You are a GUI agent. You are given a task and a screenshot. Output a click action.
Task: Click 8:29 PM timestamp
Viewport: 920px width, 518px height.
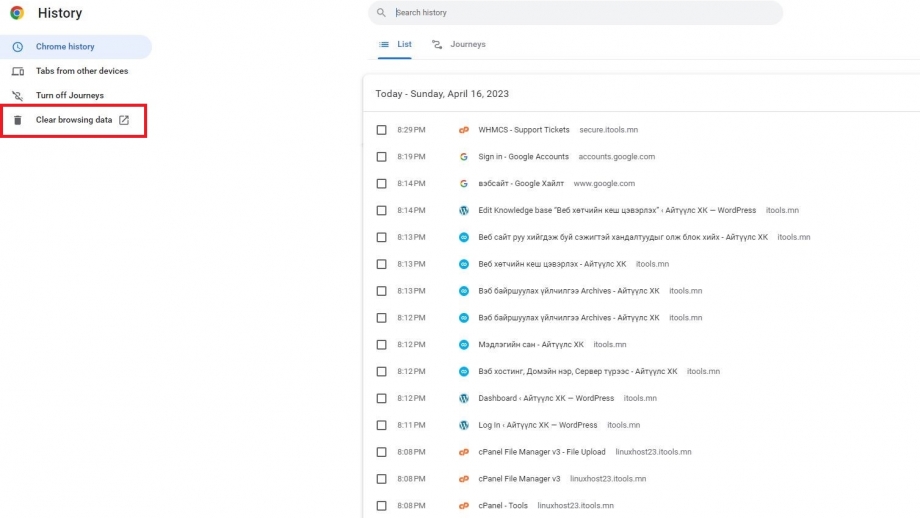411,130
